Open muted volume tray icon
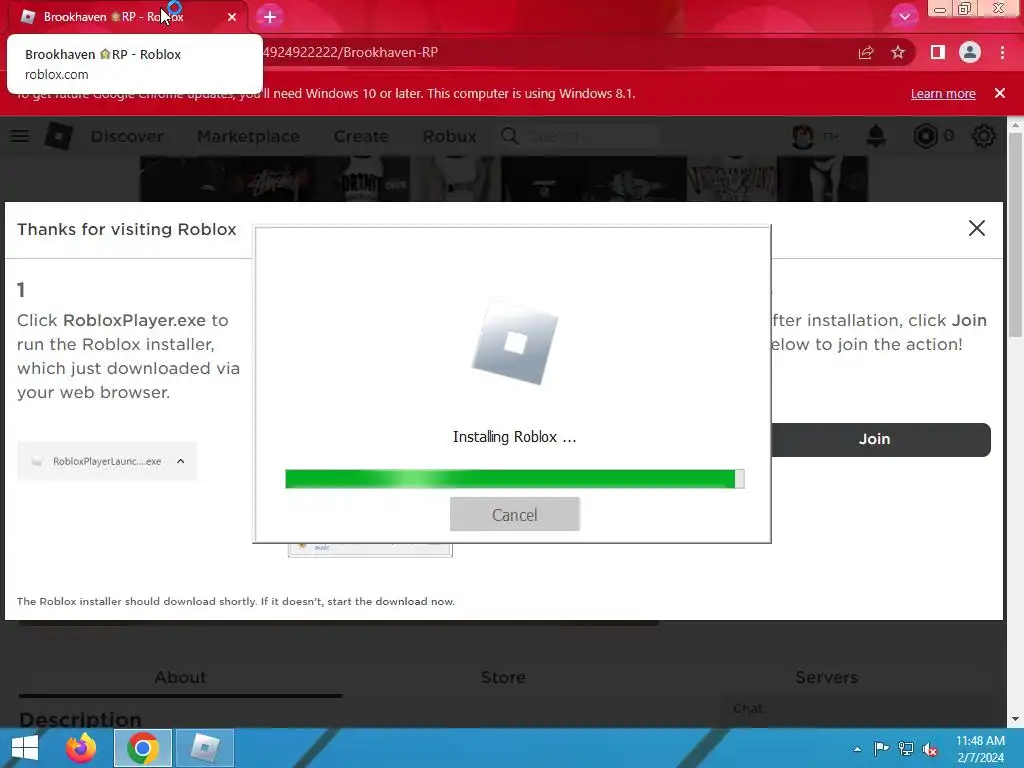Image resolution: width=1024 pixels, height=768 pixels. pyautogui.click(x=930, y=749)
